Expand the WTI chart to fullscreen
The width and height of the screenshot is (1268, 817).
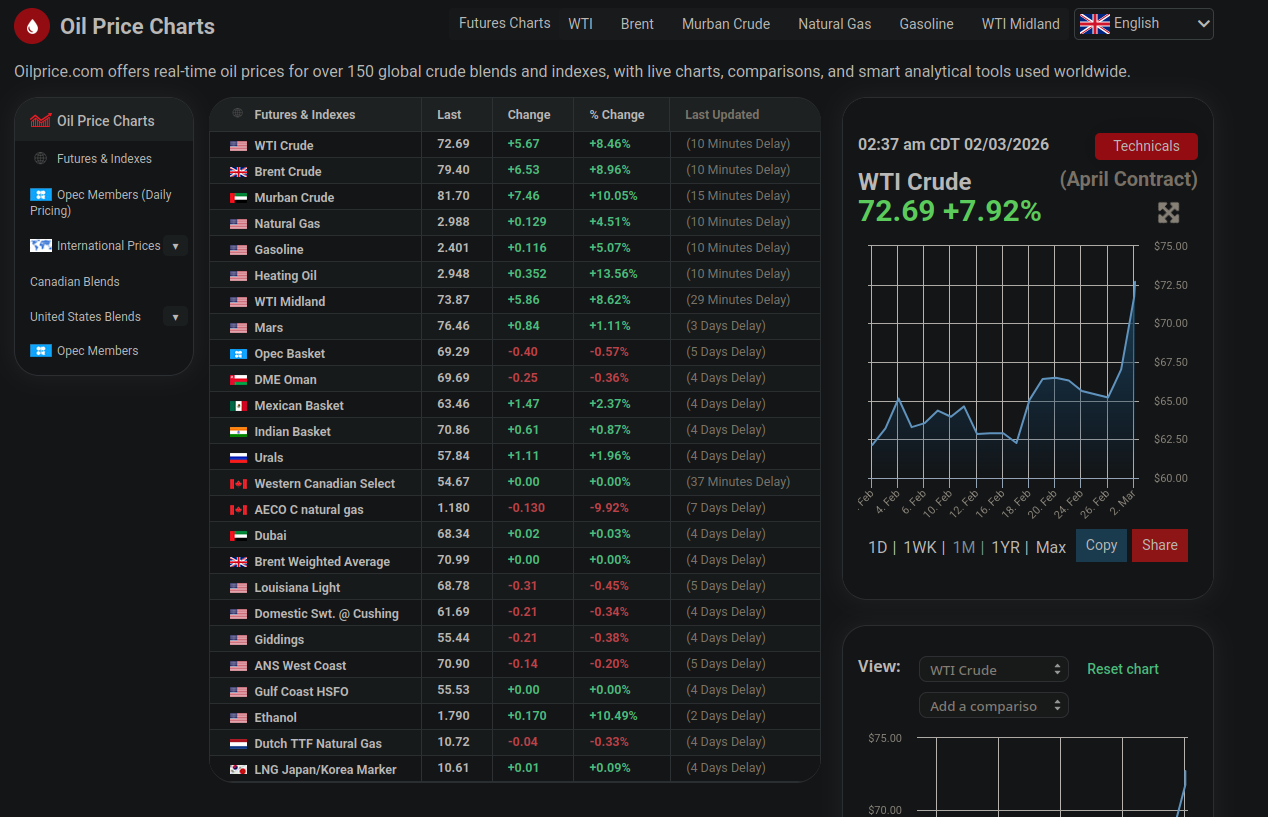1168,212
